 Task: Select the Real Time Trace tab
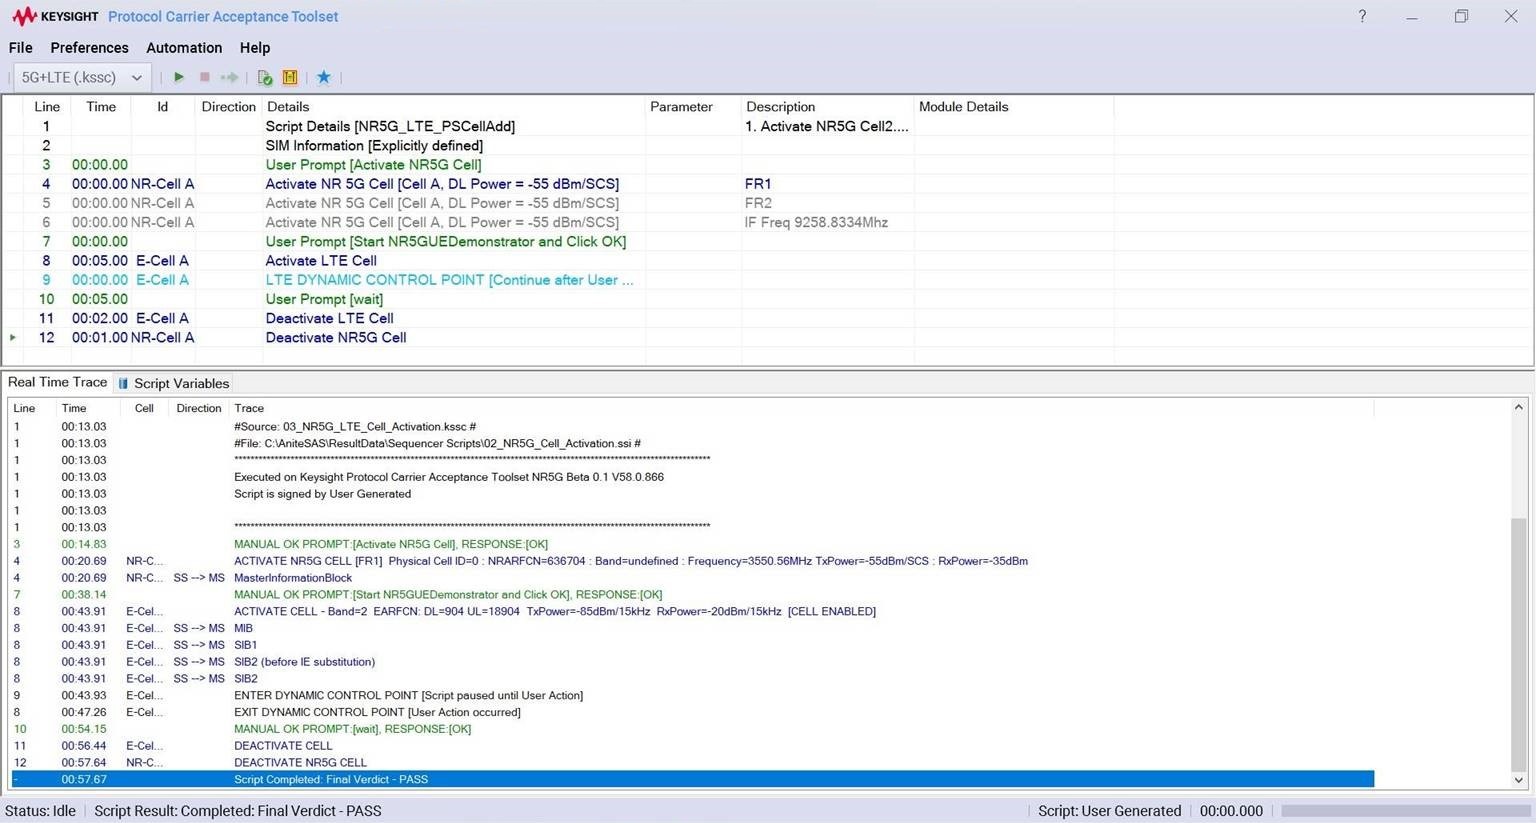pos(57,382)
